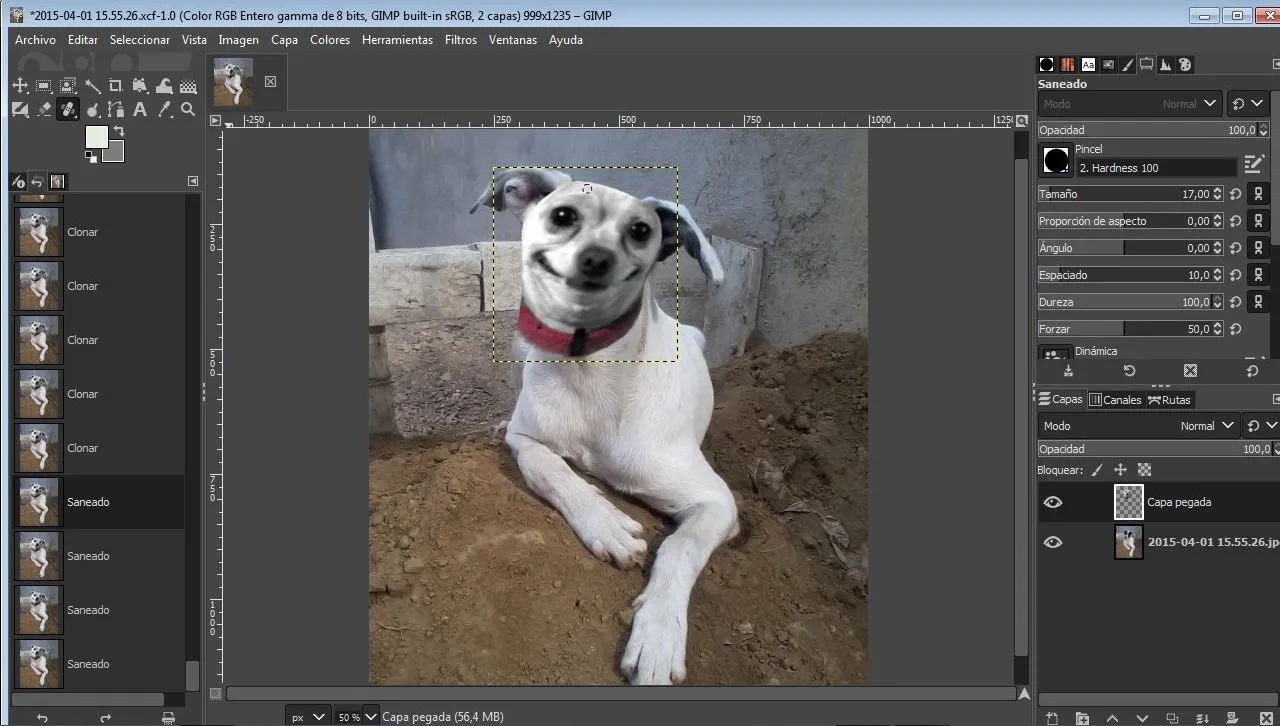Switch to the Canales tab
This screenshot has height=726, width=1280.
[1115, 399]
